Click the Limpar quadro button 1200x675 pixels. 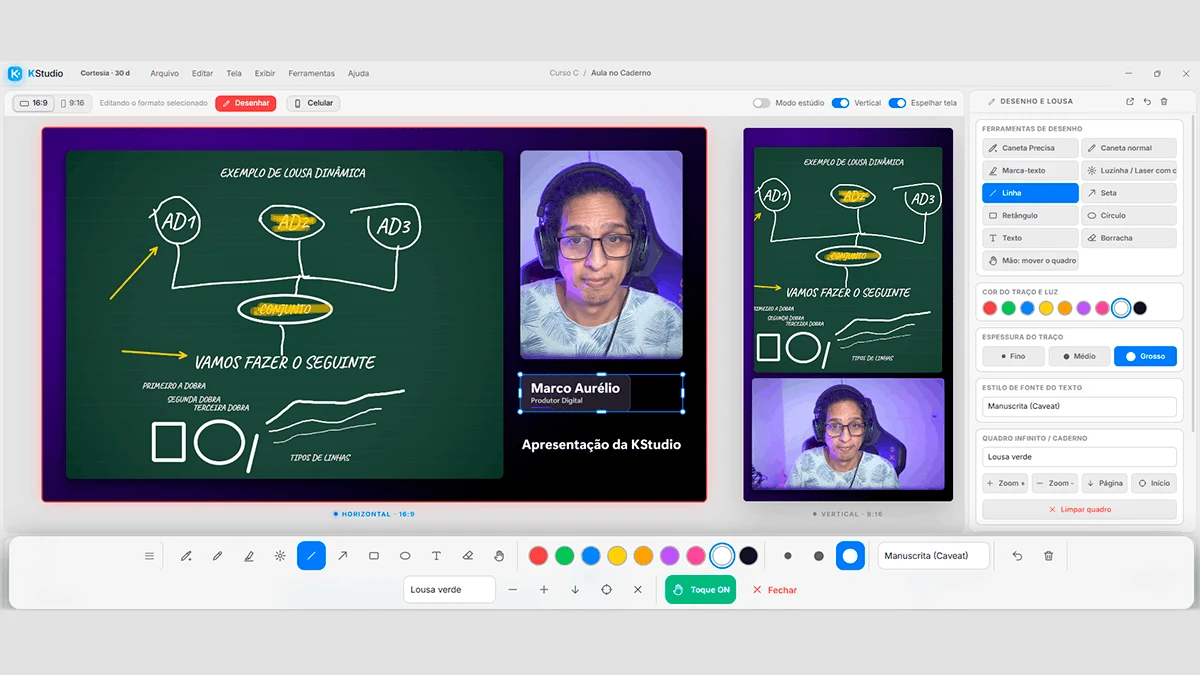[1079, 510]
